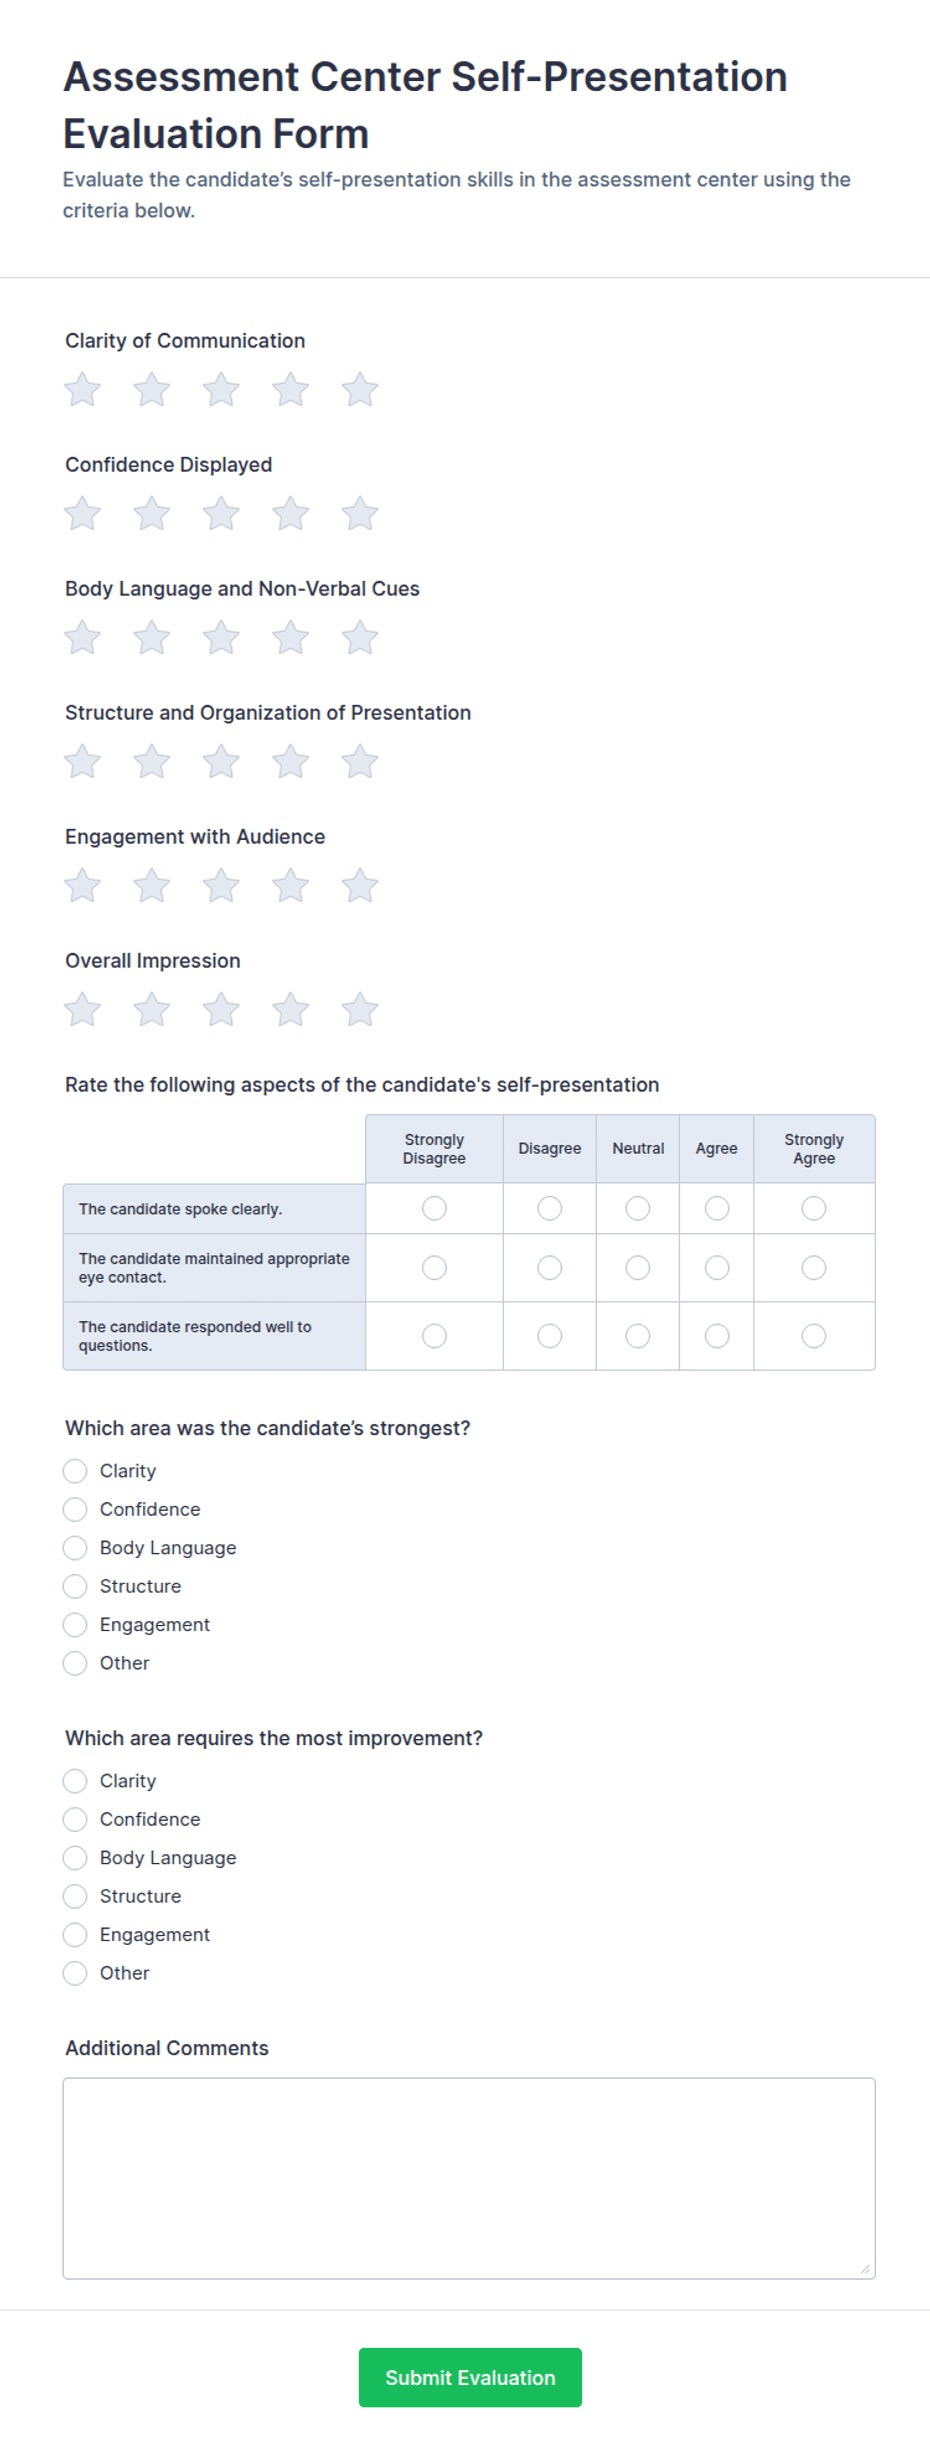The width and height of the screenshot is (930, 2456).
Task: Give Overall Impression a single star
Action: (x=82, y=1010)
